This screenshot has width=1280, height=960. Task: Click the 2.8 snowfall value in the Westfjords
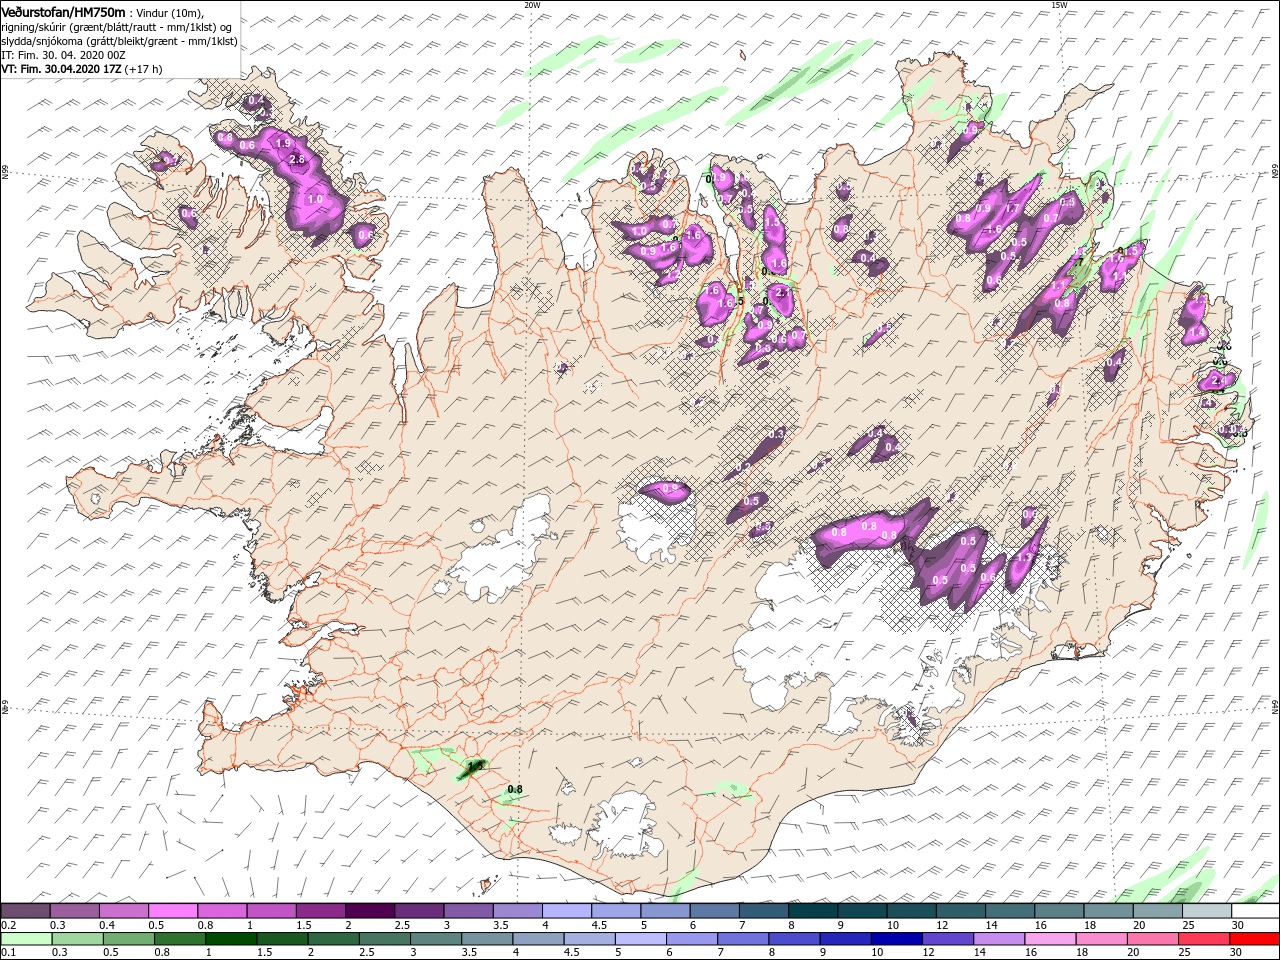[296, 160]
